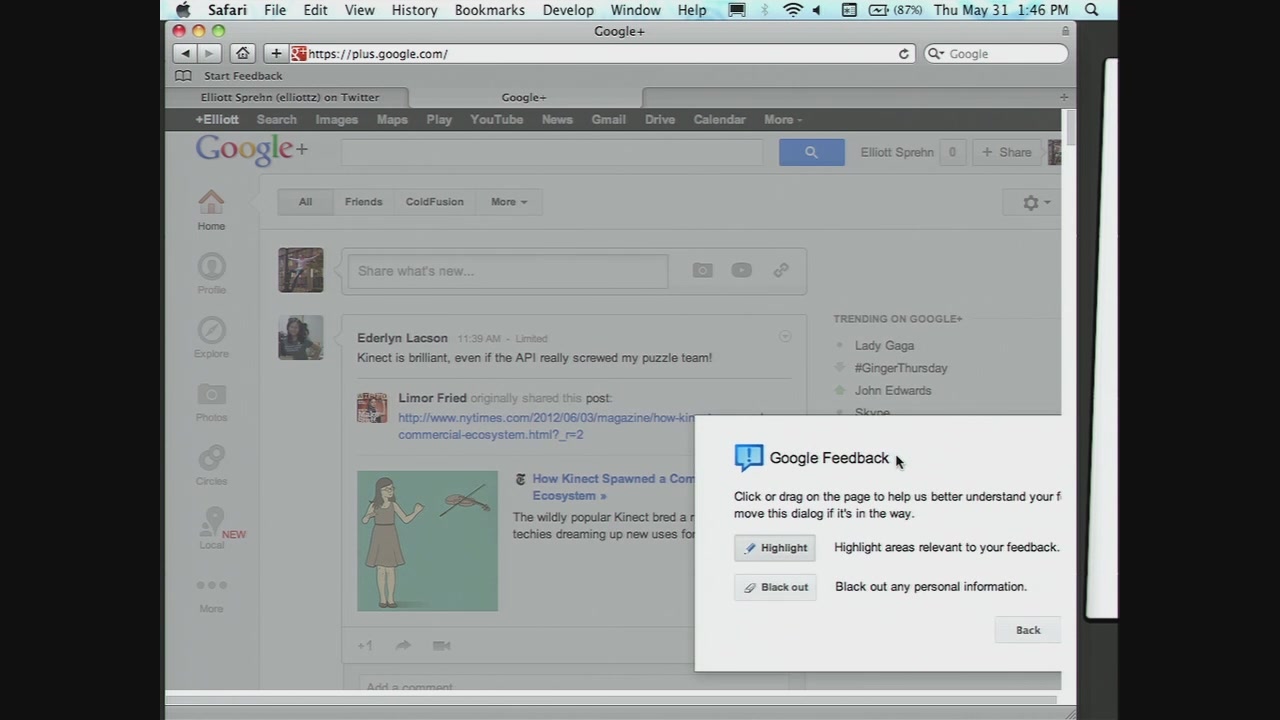Click the Lady Gaga trending topic
This screenshot has width=1280, height=720.
pos(884,346)
